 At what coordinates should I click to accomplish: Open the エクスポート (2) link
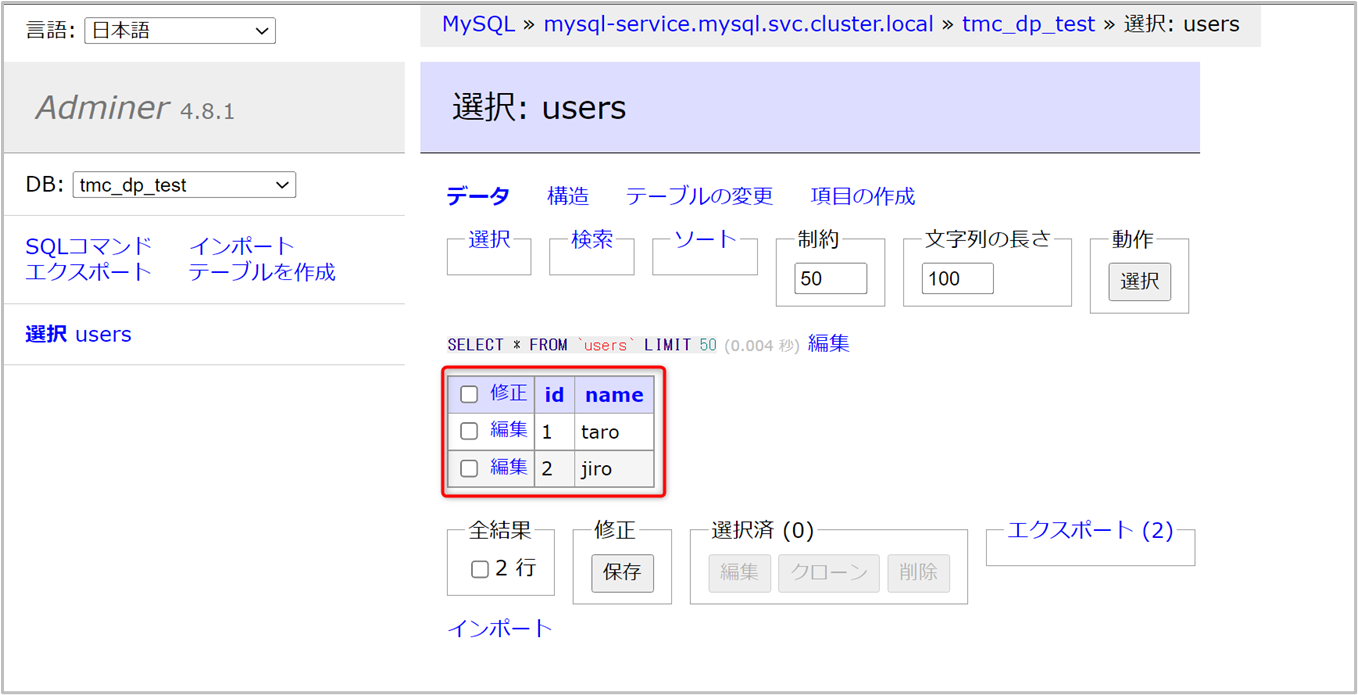[1089, 530]
